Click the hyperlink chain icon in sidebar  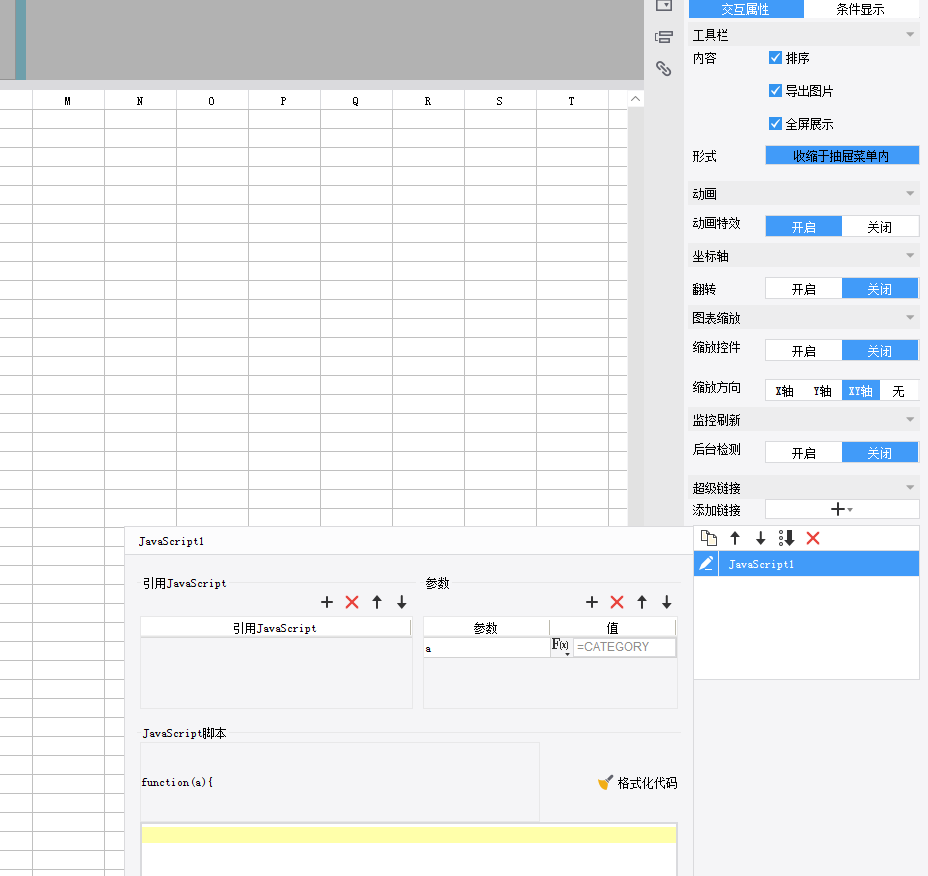pyautogui.click(x=663, y=68)
